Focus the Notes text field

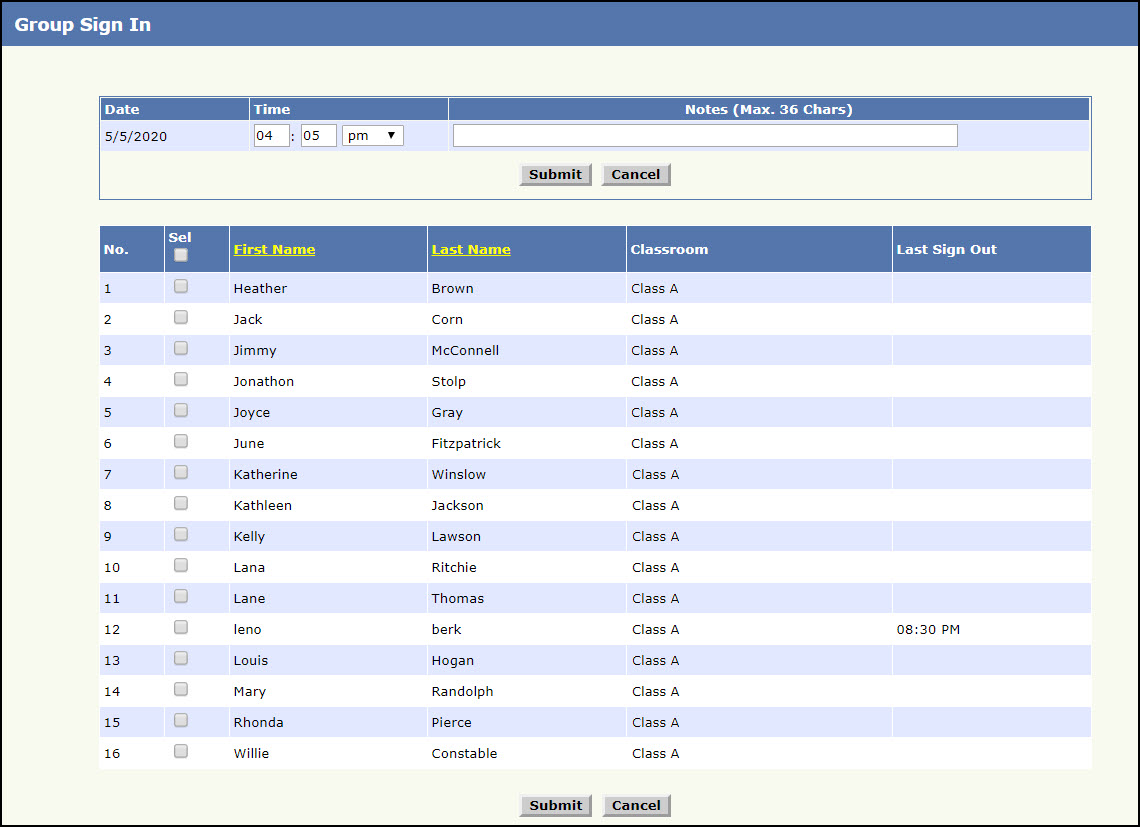(x=705, y=135)
